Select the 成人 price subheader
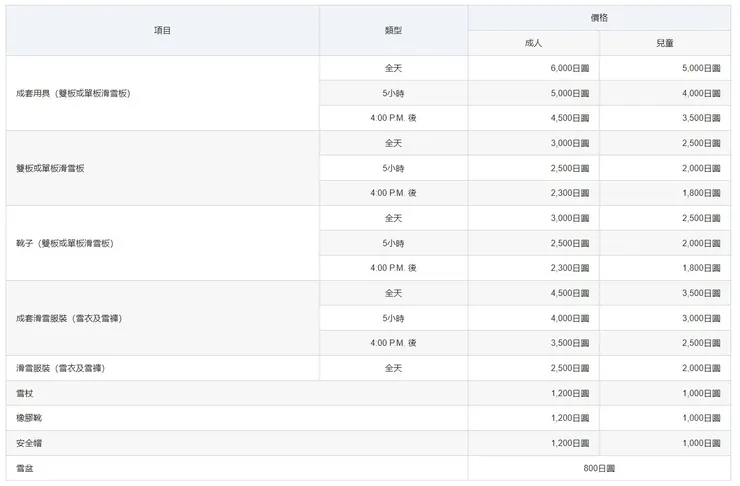740x486 pixels. coord(533,43)
